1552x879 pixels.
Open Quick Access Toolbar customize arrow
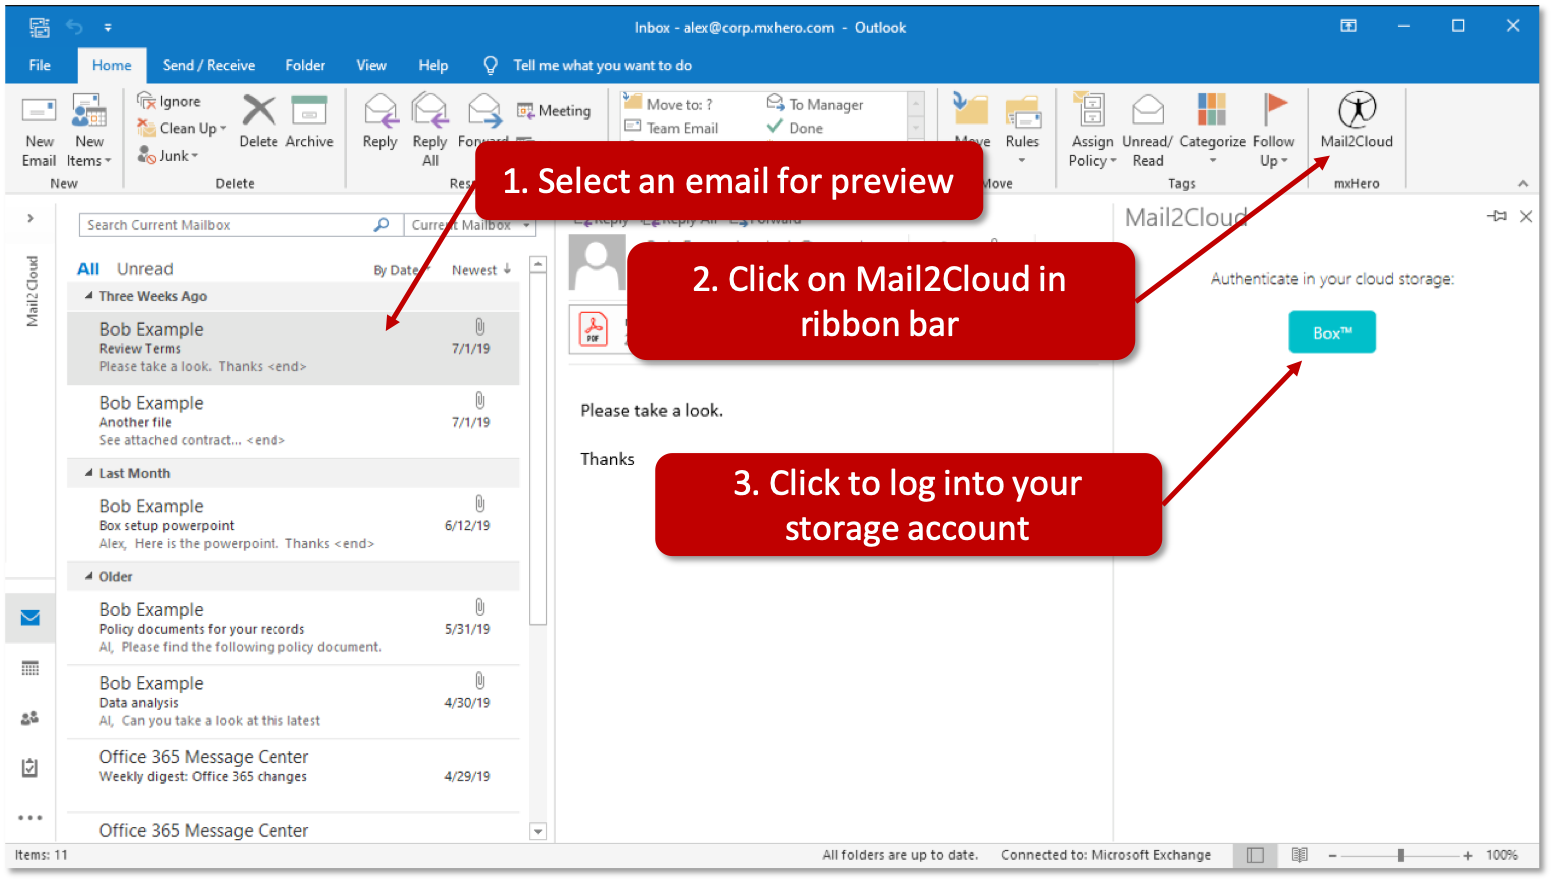point(108,28)
